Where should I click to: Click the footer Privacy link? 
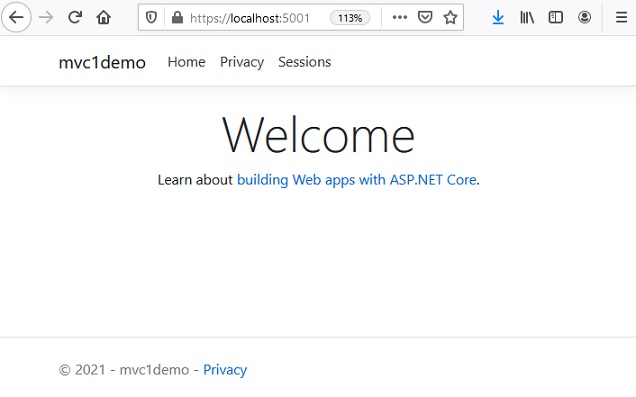225,370
